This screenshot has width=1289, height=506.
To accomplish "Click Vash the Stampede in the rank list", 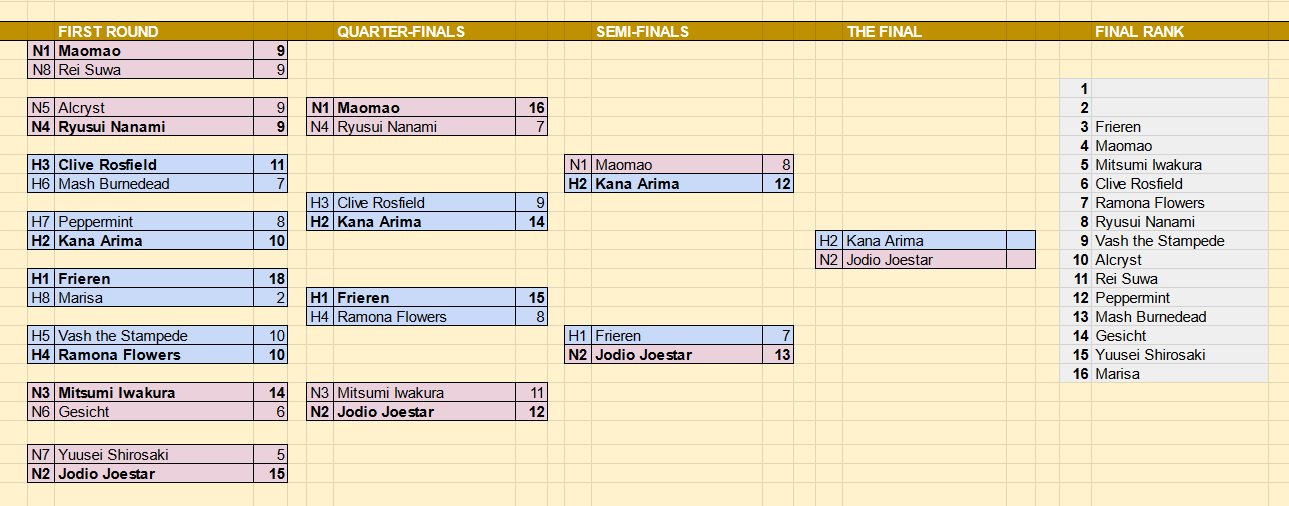I will click(x=1160, y=241).
